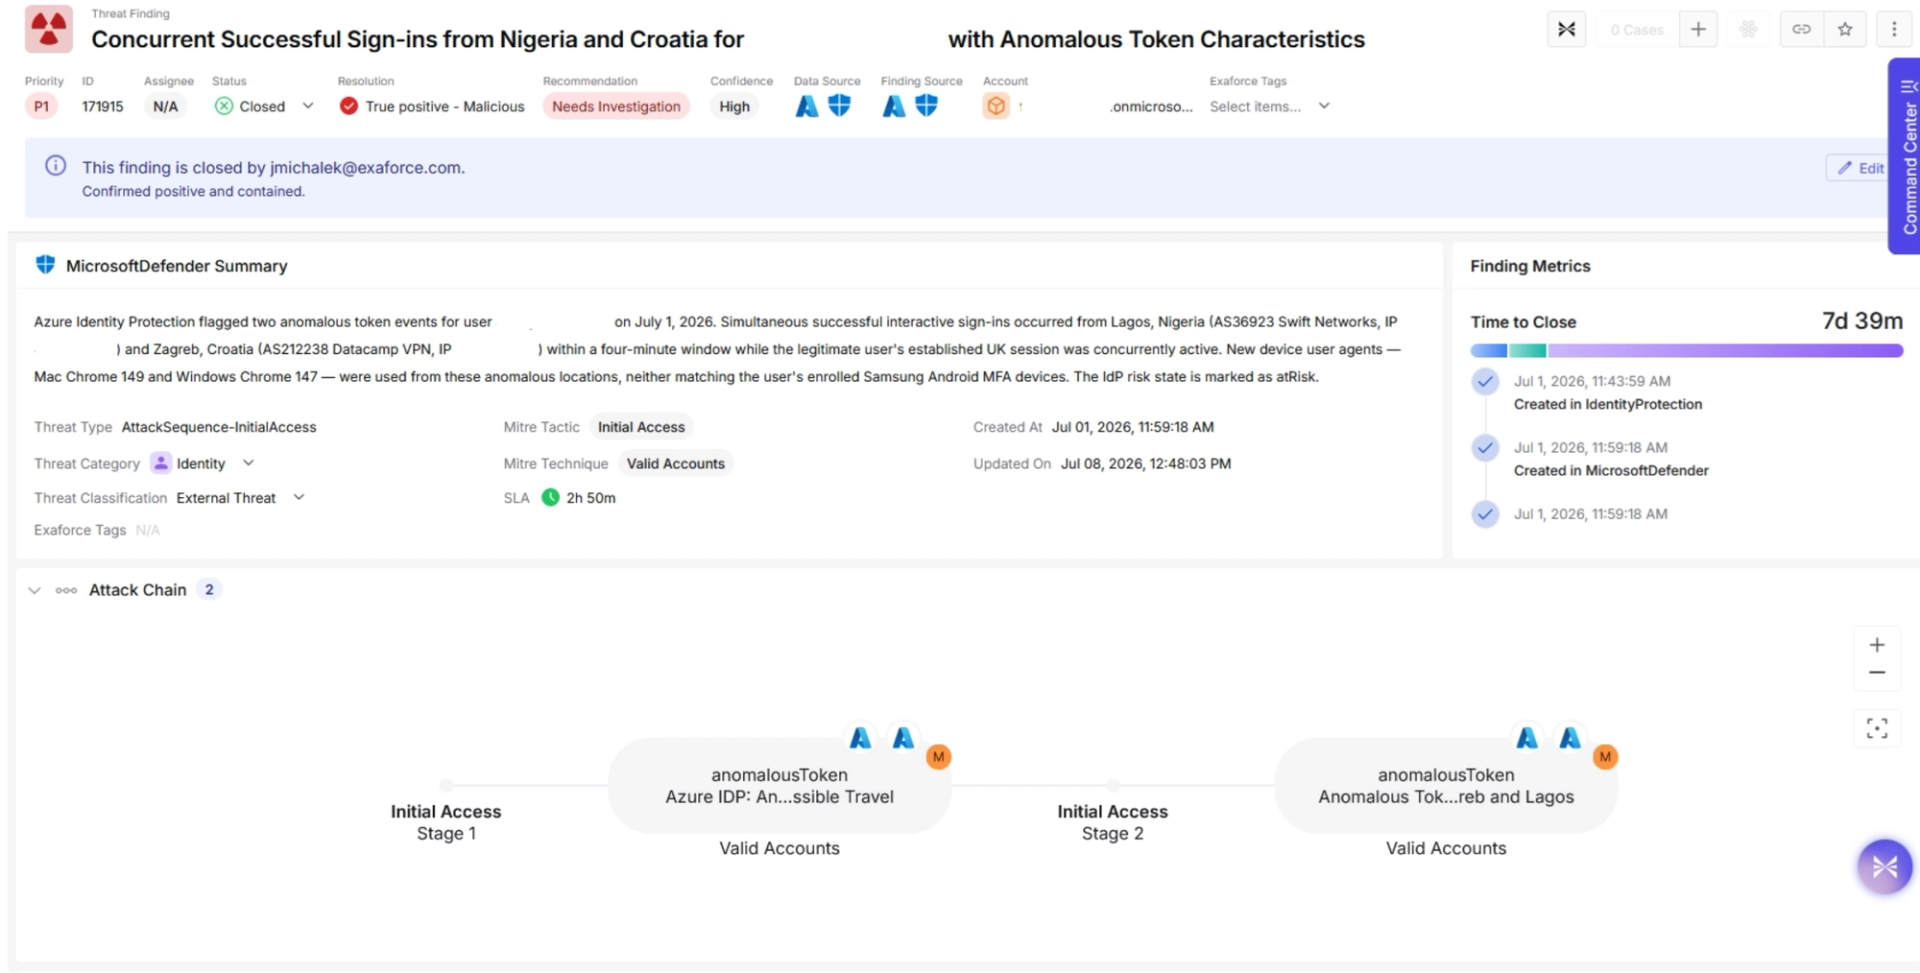Open the three-dot more options menu

click(x=1893, y=29)
